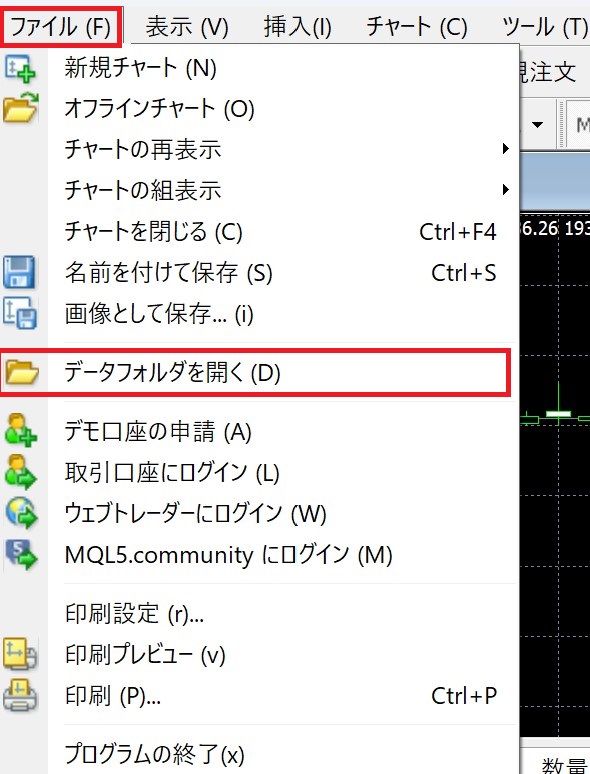Open the 表示 (V) menu
590x774 pixels.
tap(187, 27)
